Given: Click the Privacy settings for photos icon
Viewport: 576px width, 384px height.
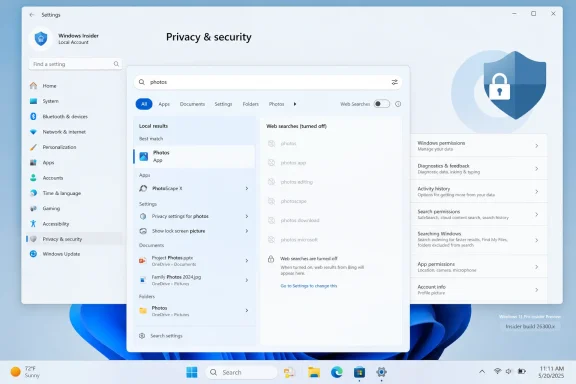Looking at the screenshot, I should click(x=143, y=216).
